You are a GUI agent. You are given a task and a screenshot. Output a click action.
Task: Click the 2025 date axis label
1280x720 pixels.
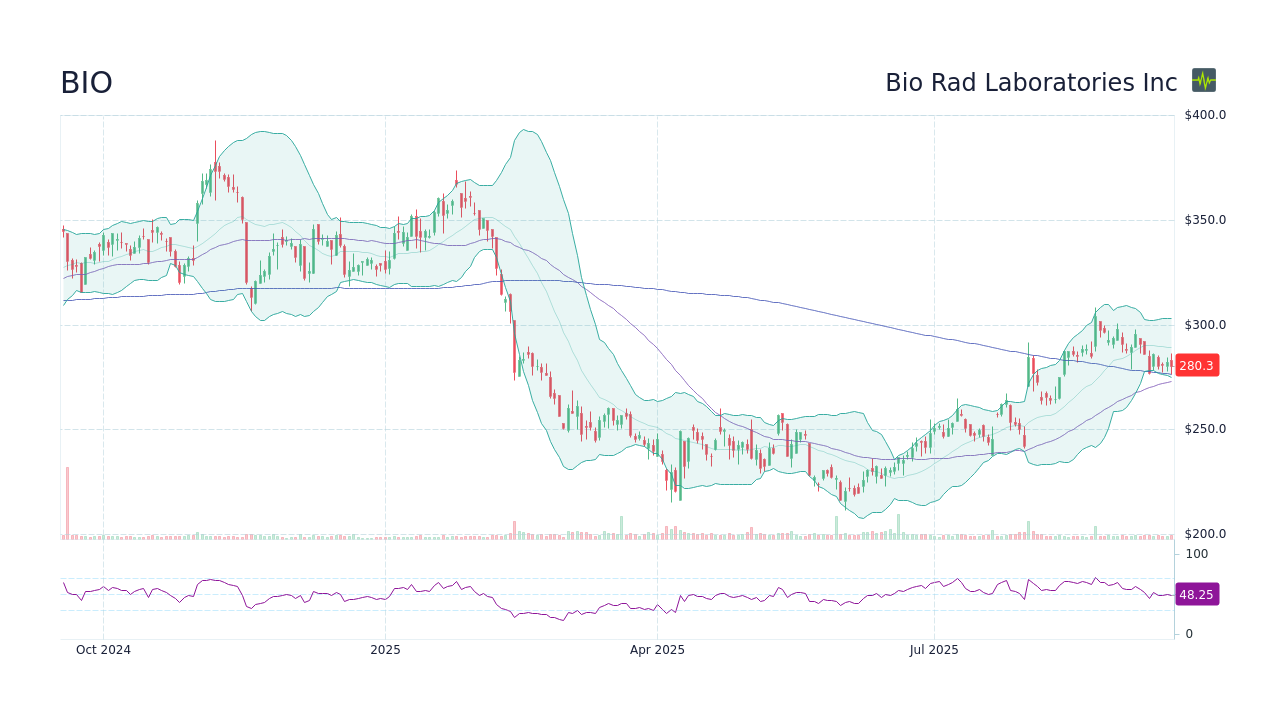coord(385,650)
